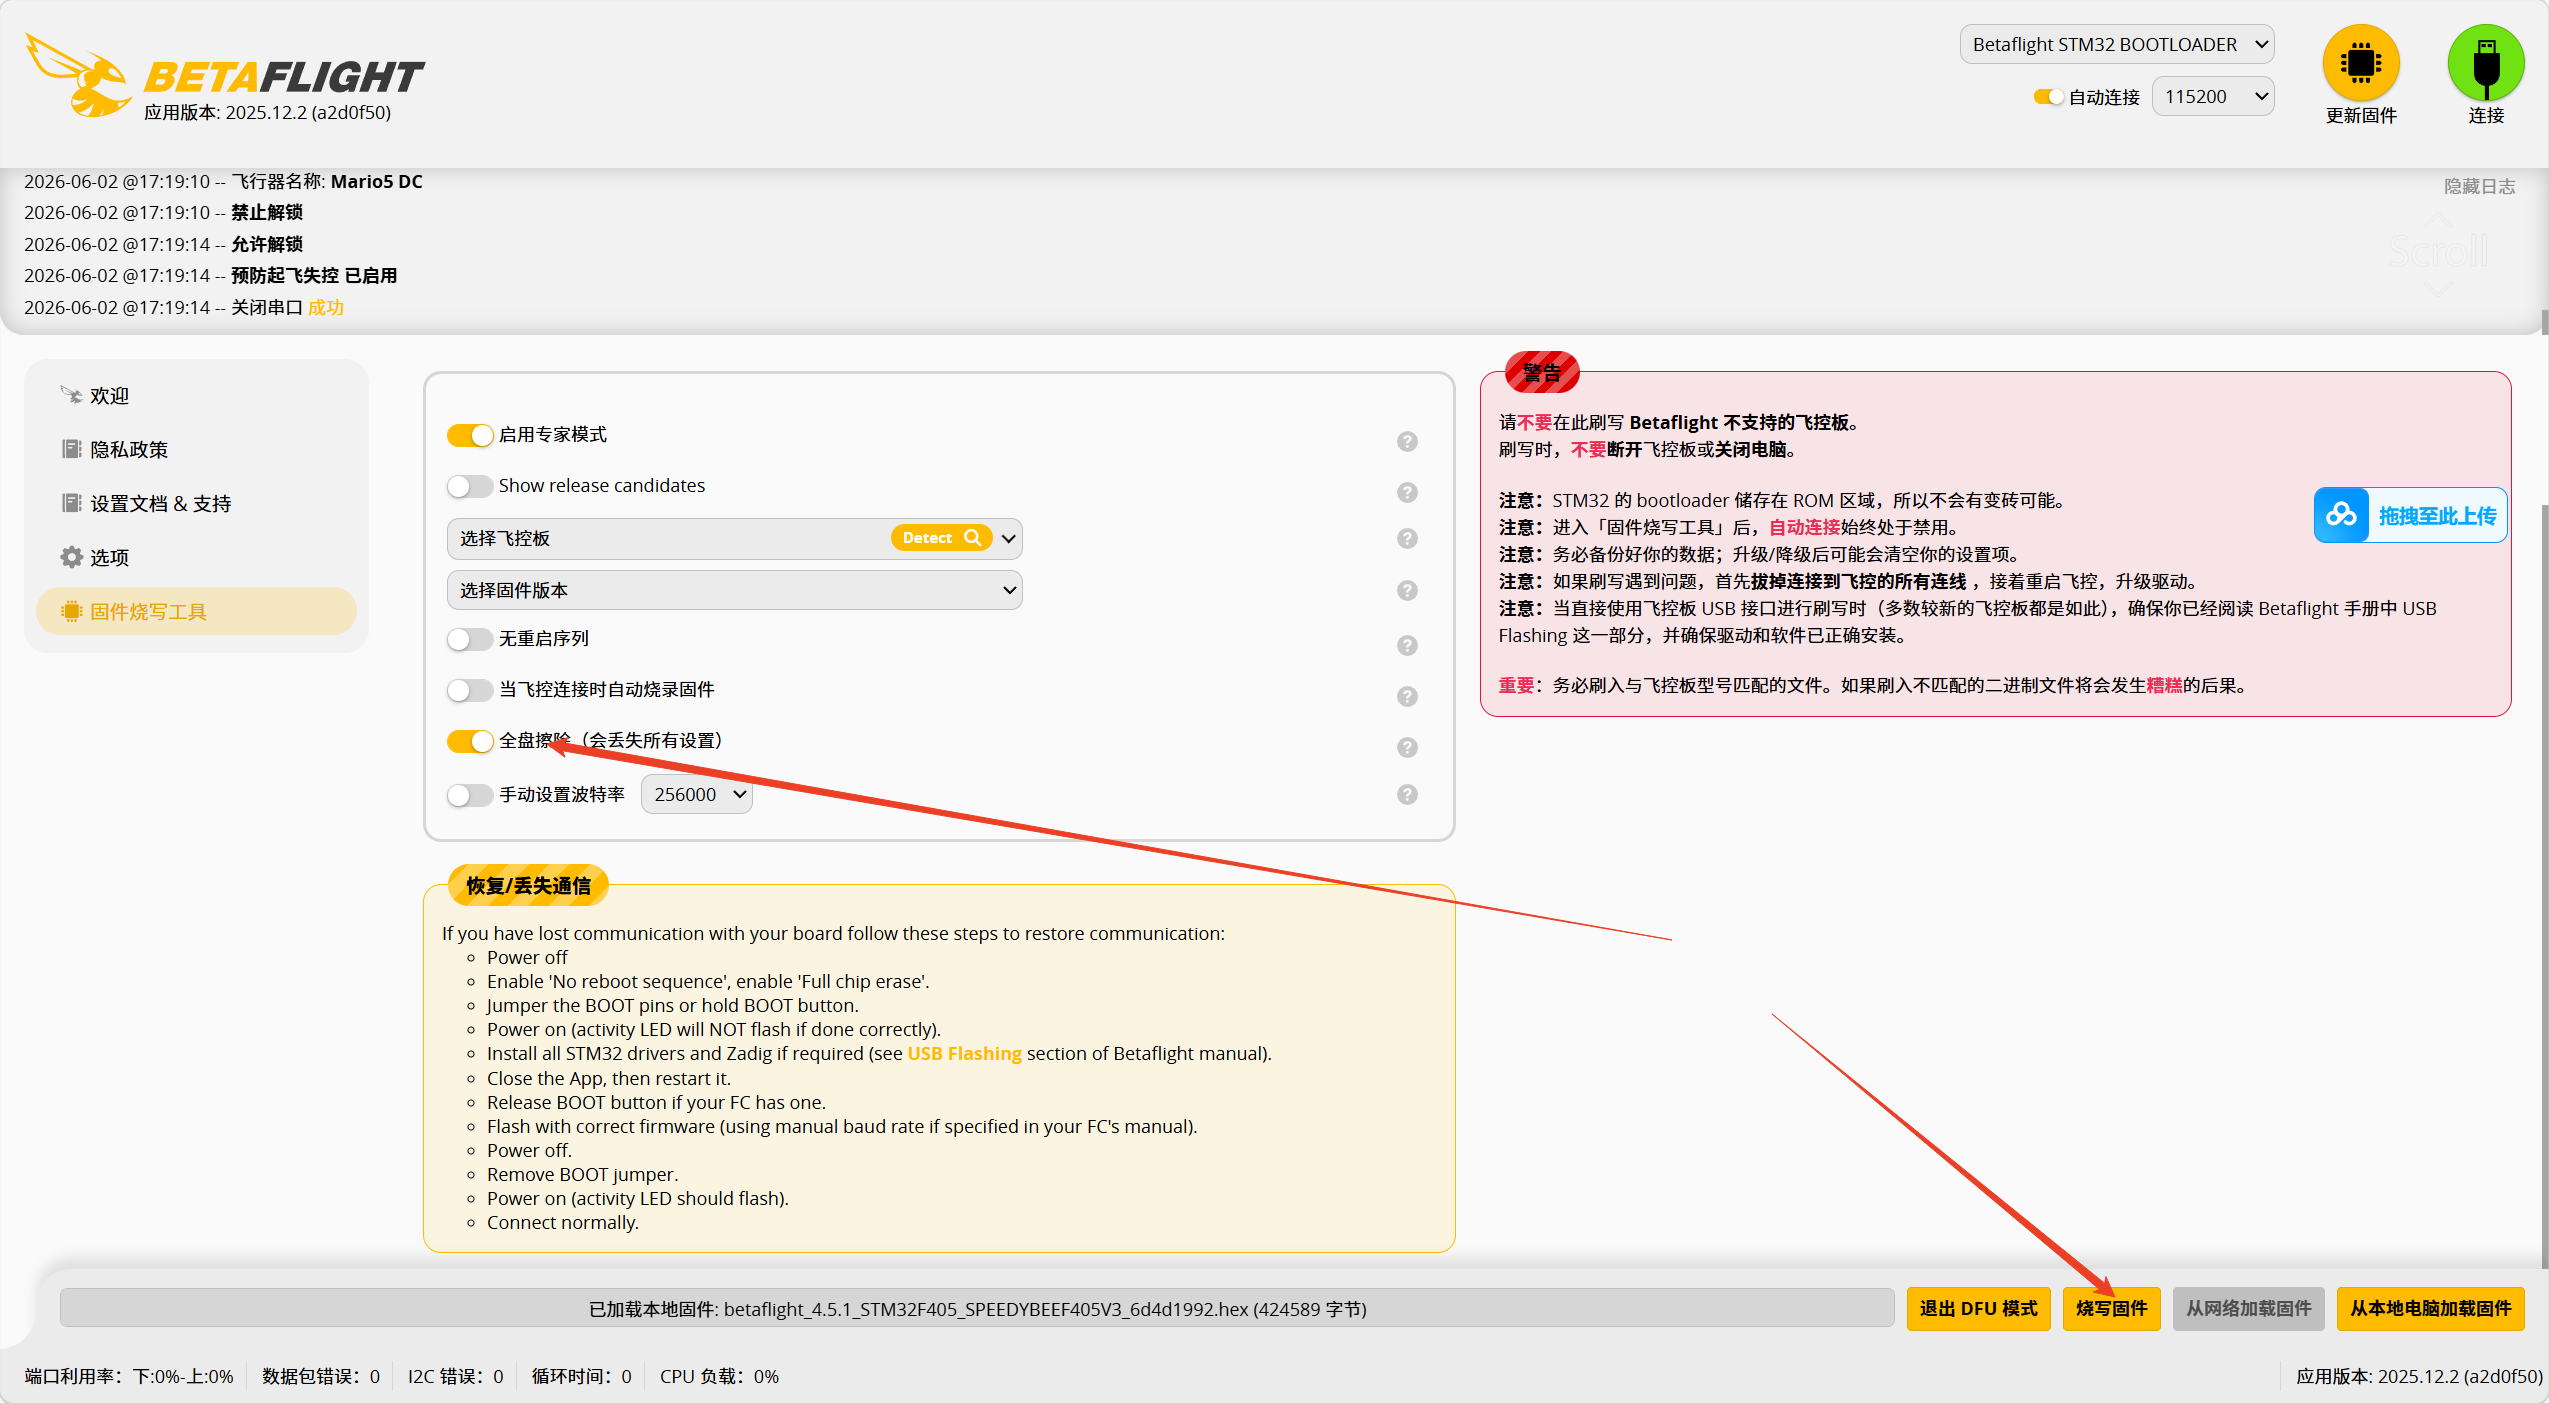The image size is (2549, 1403).
Task: Open the 256000 manual baud rate dropdown
Action: coord(697,794)
